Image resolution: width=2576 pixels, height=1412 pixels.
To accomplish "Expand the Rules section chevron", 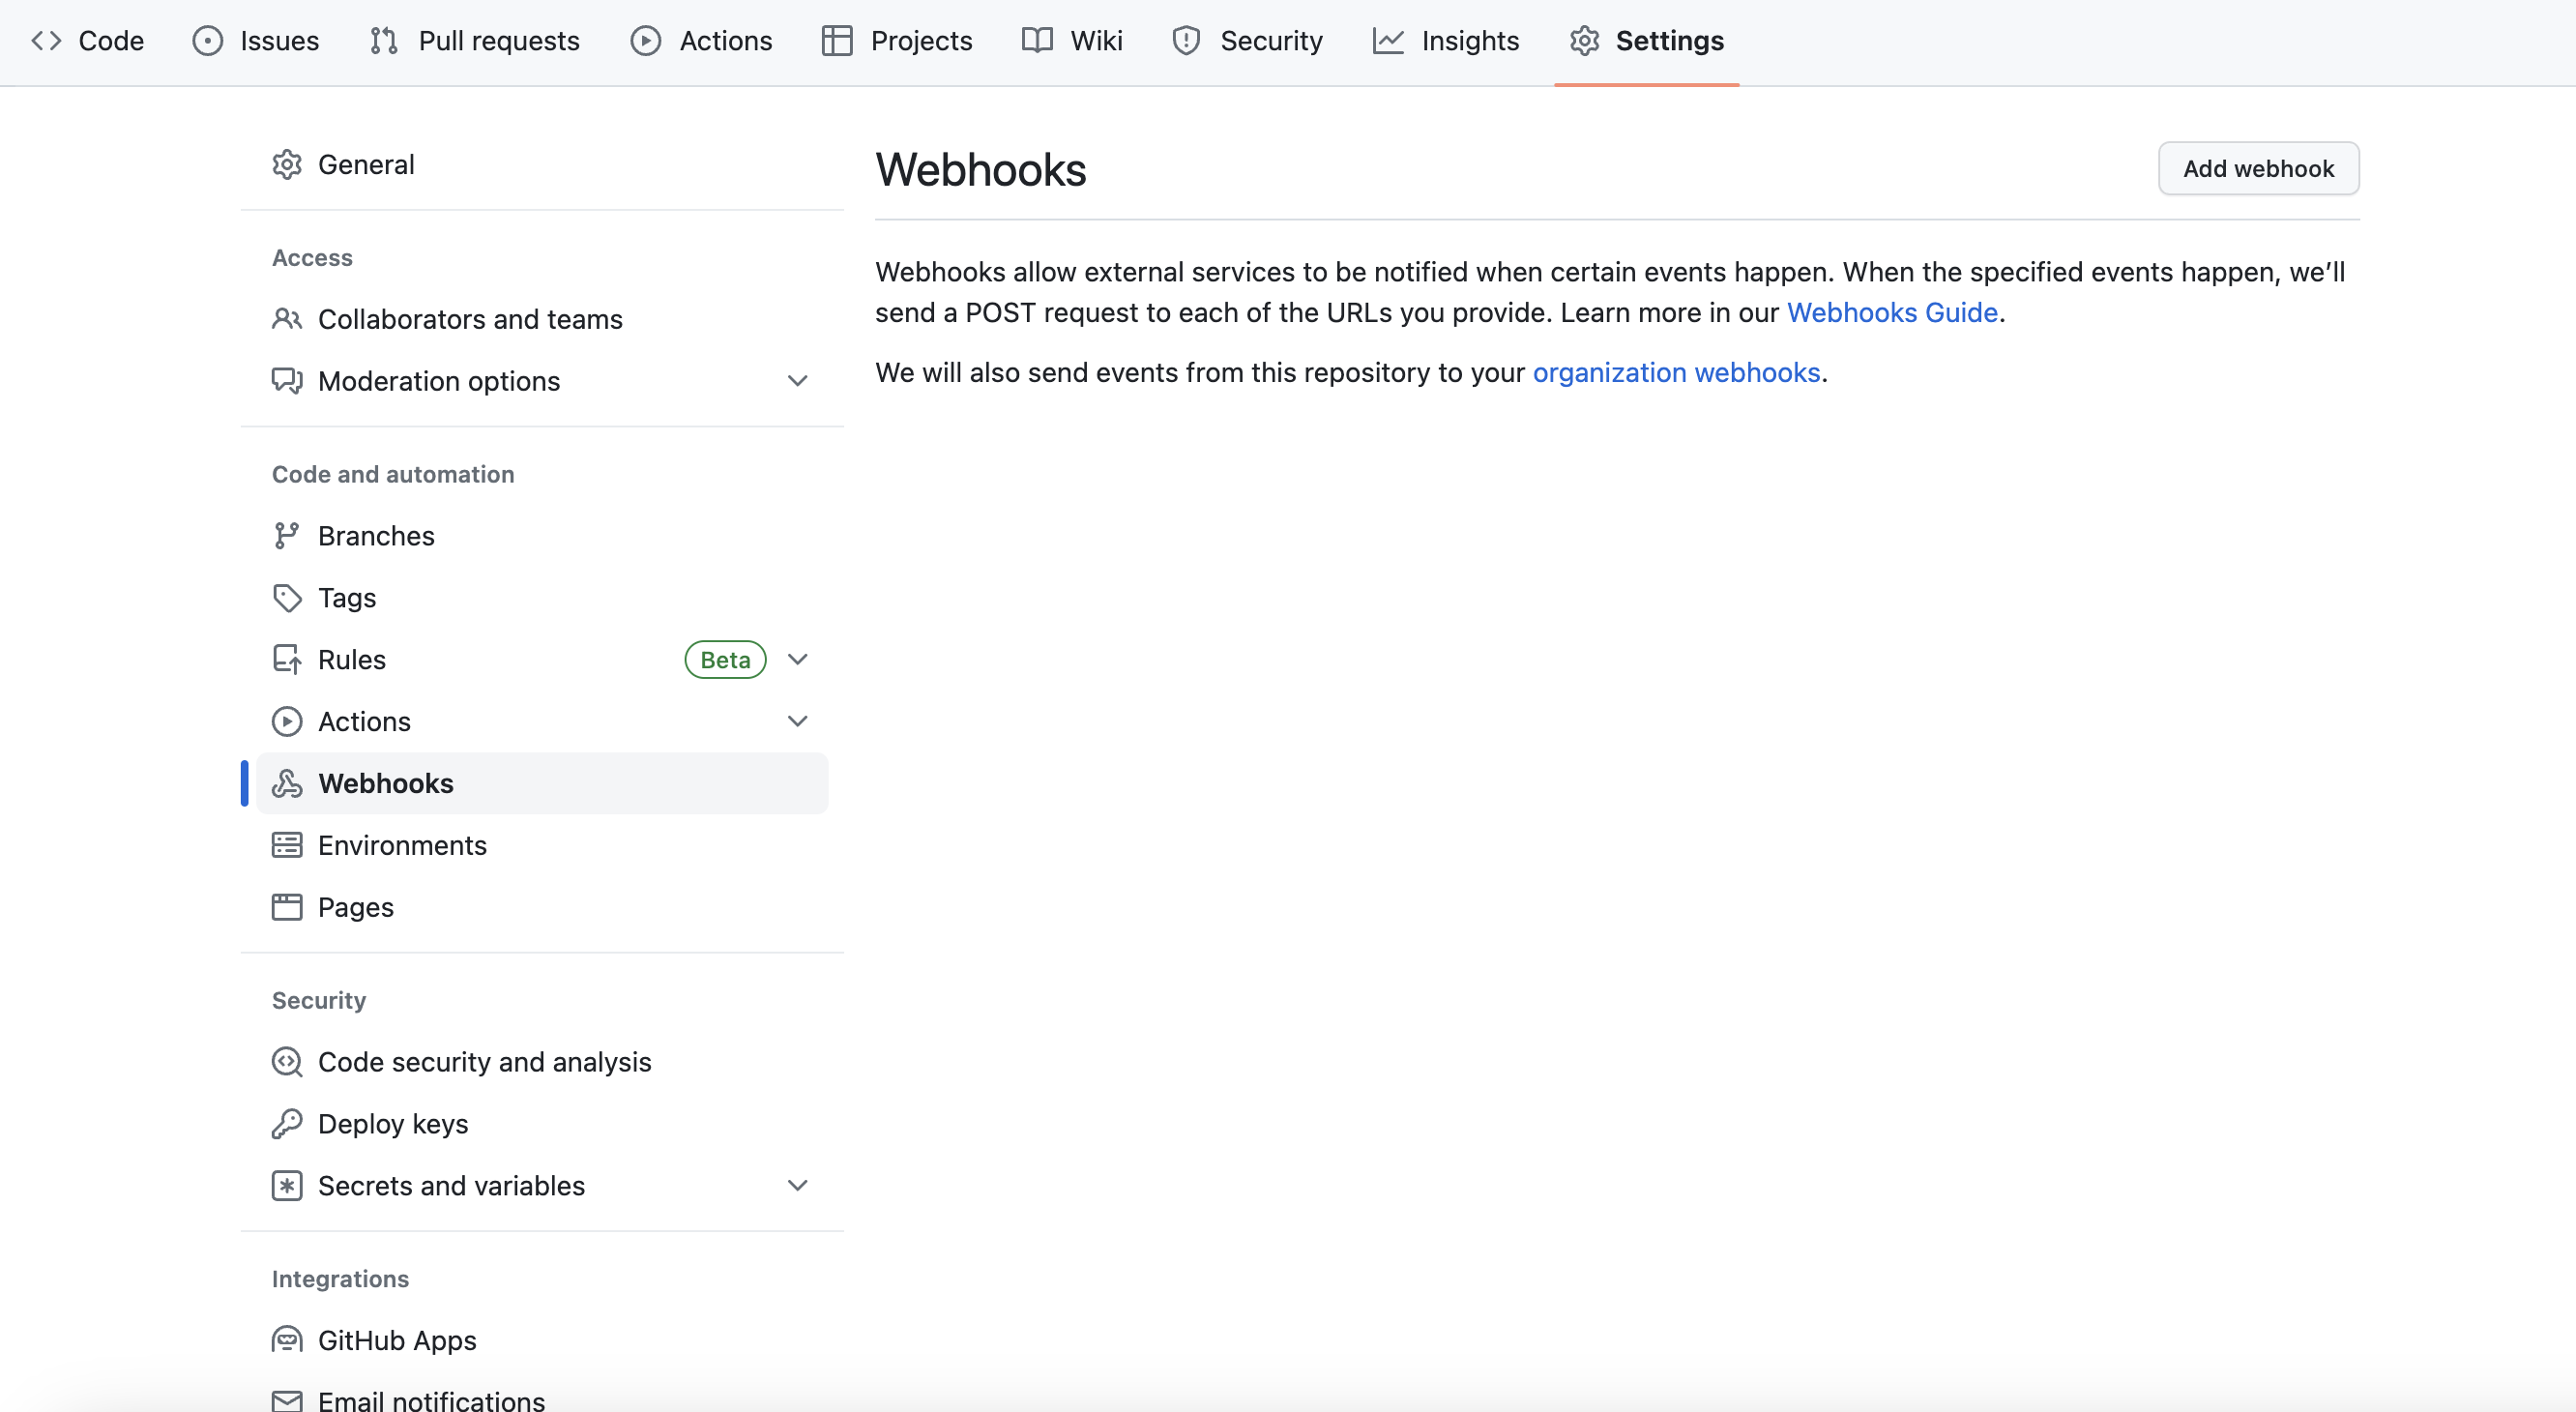I will point(797,660).
